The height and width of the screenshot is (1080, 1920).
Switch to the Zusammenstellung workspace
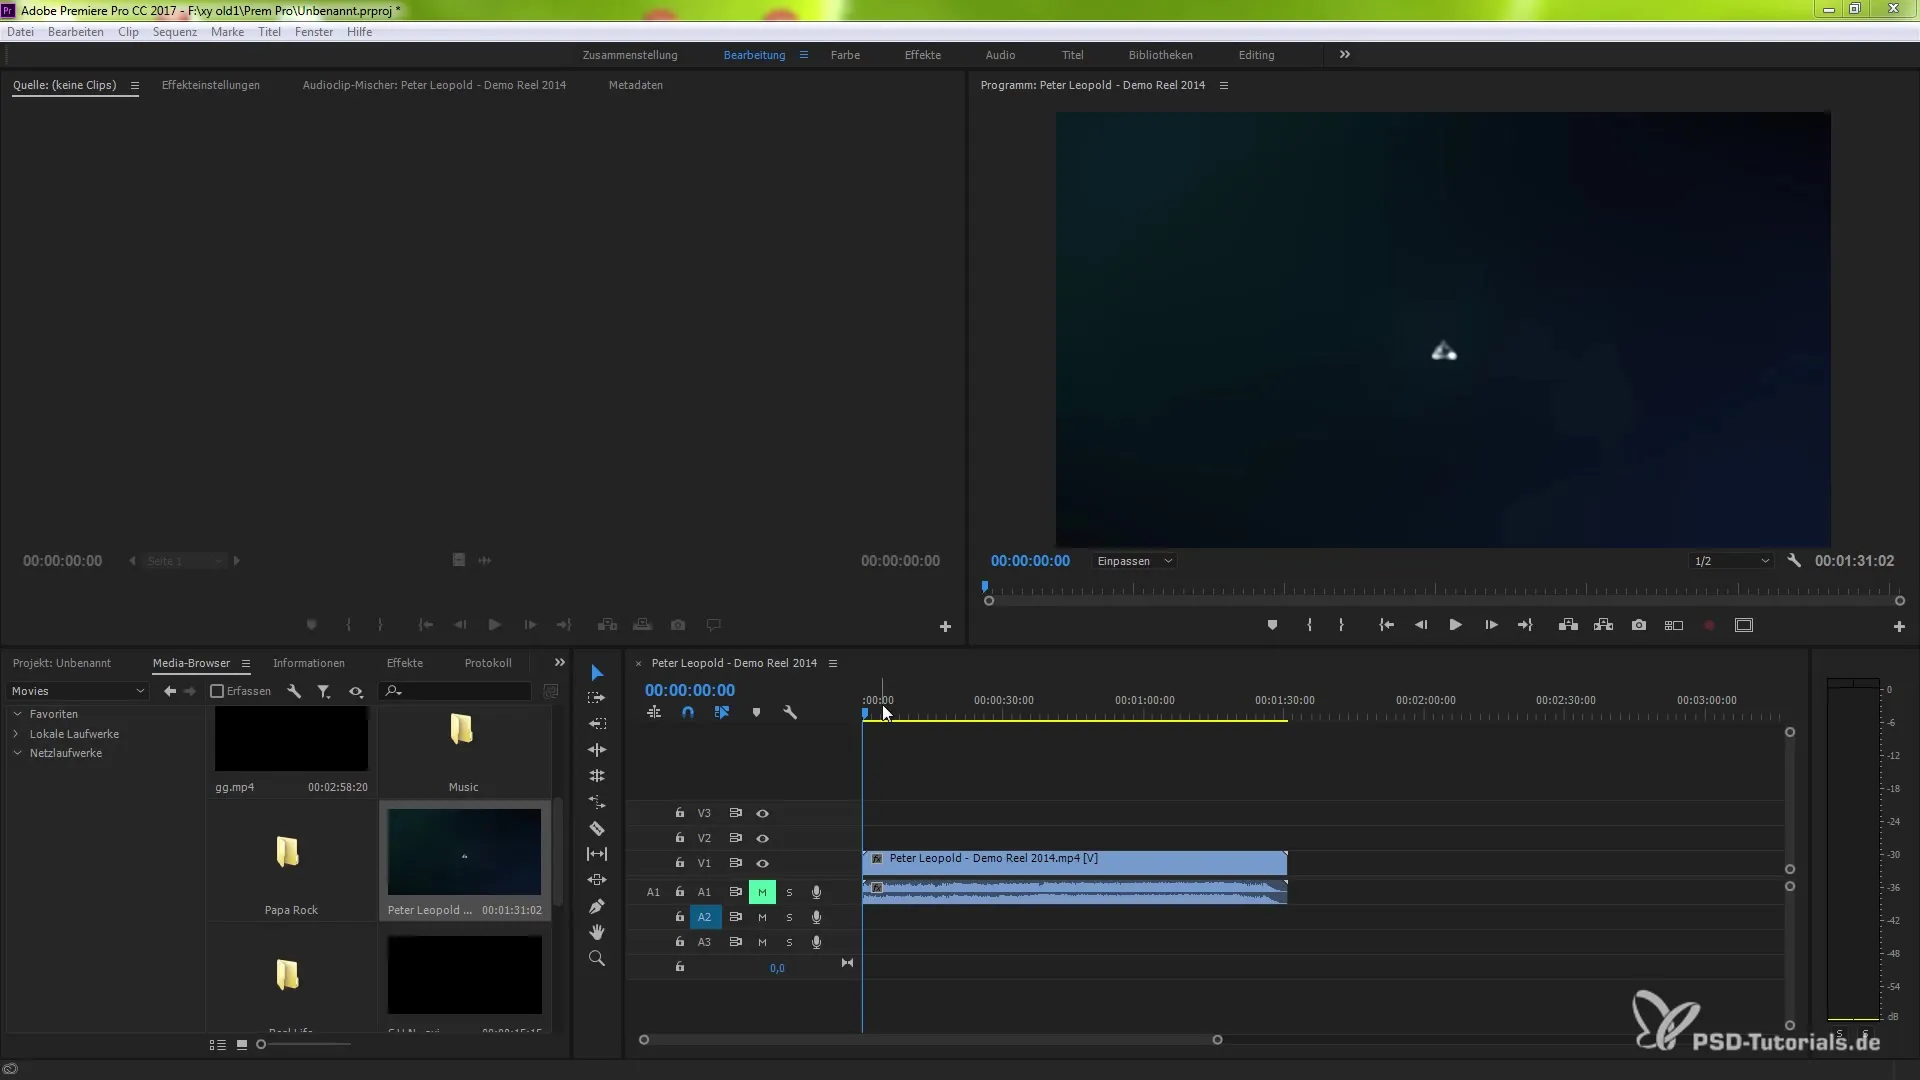(x=630, y=55)
